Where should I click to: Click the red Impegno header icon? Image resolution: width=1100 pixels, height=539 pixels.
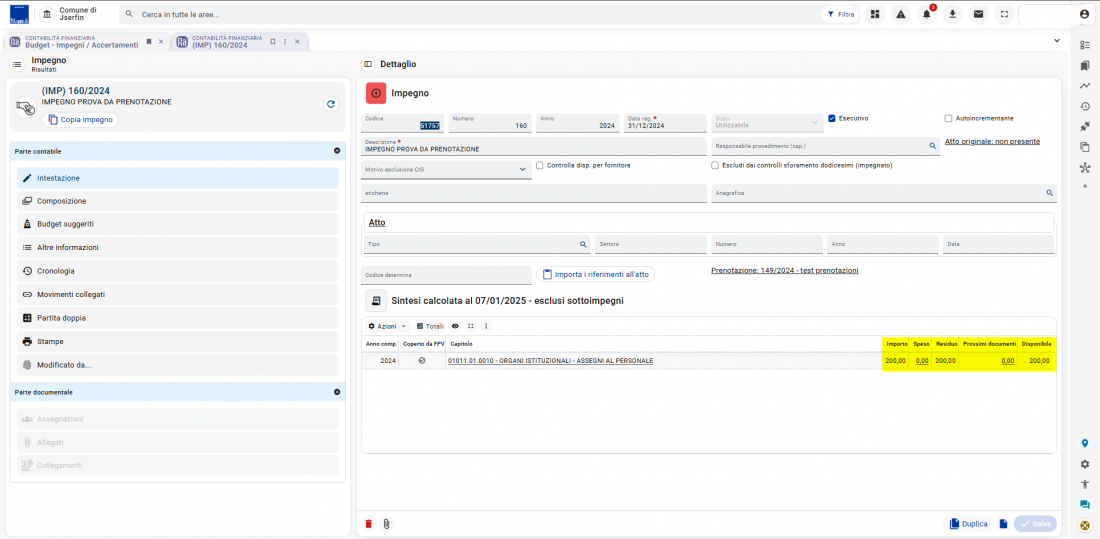[376, 93]
